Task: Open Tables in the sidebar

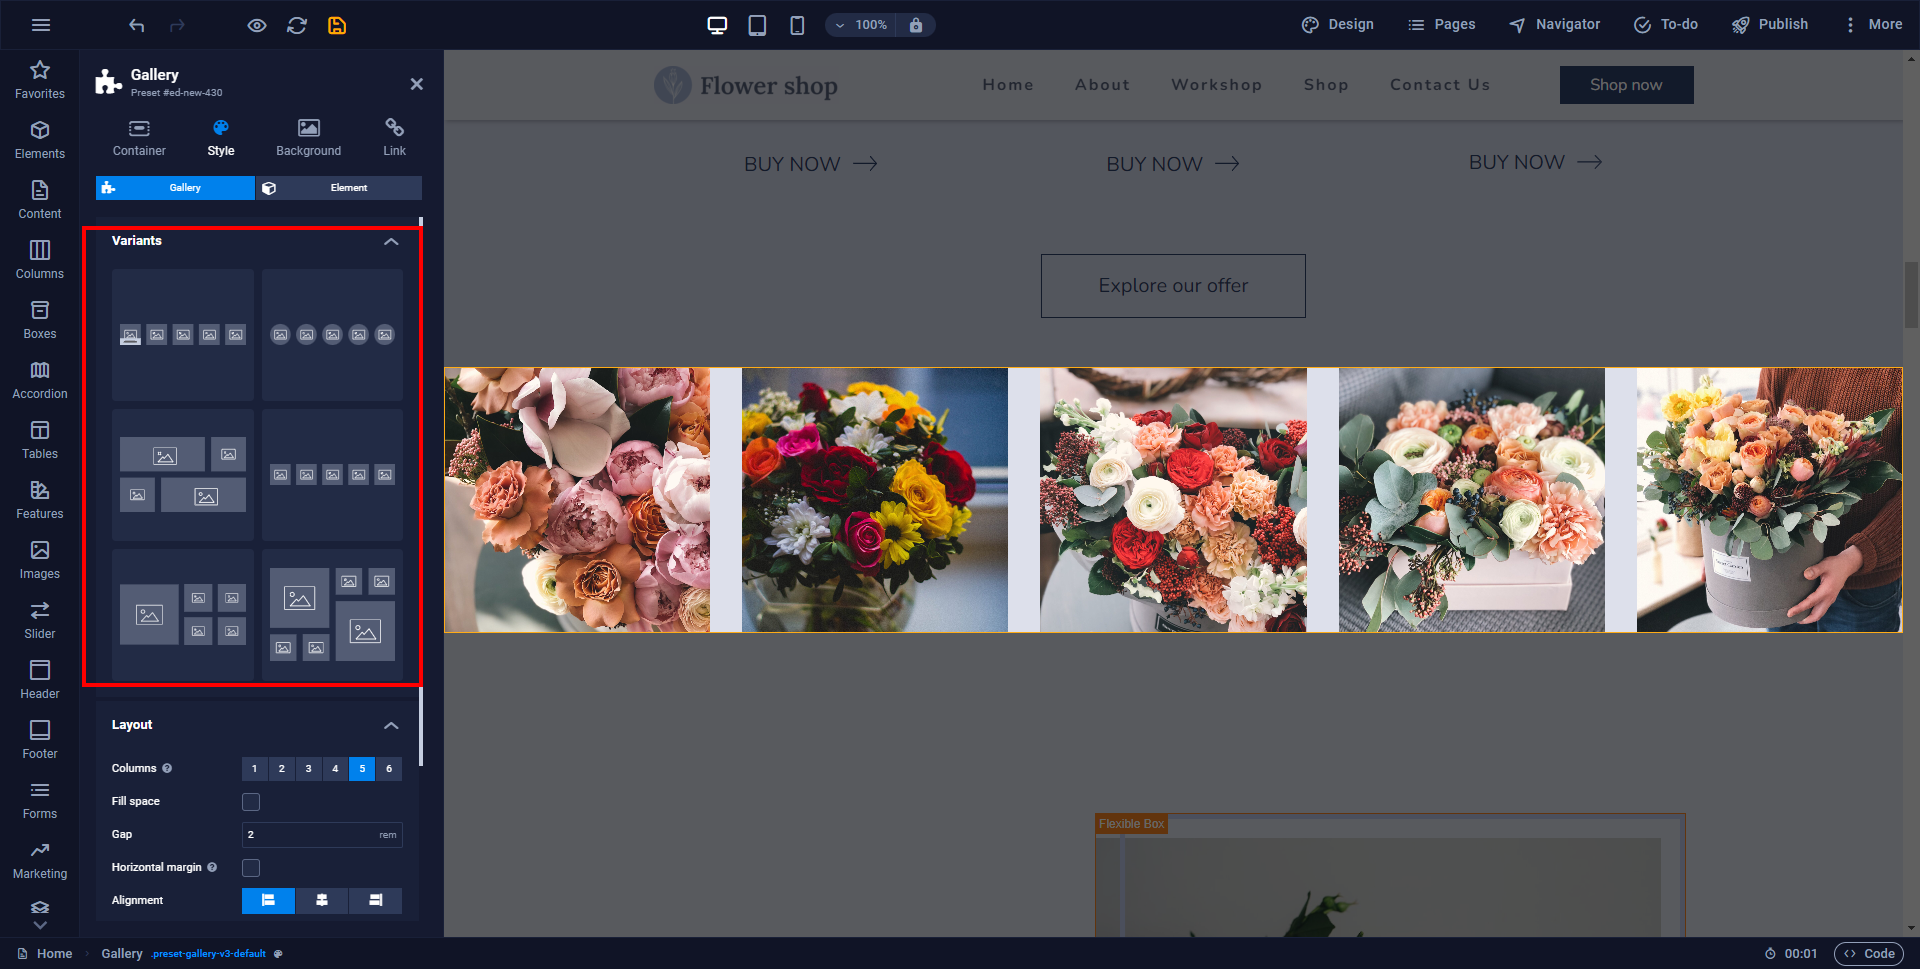Action: [40, 440]
